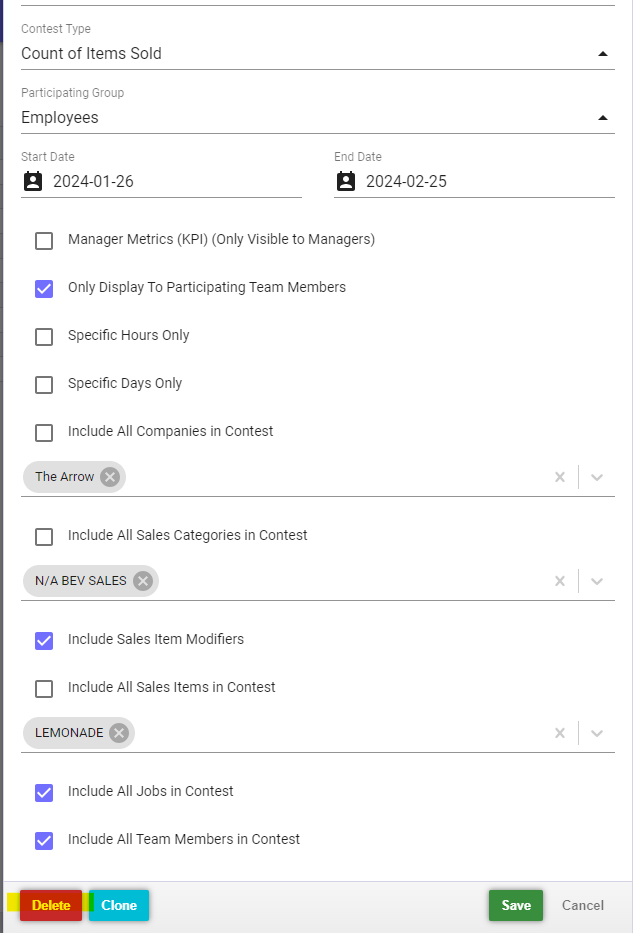633x933 pixels.
Task: Remove The Arrow company chip
Action: point(109,477)
